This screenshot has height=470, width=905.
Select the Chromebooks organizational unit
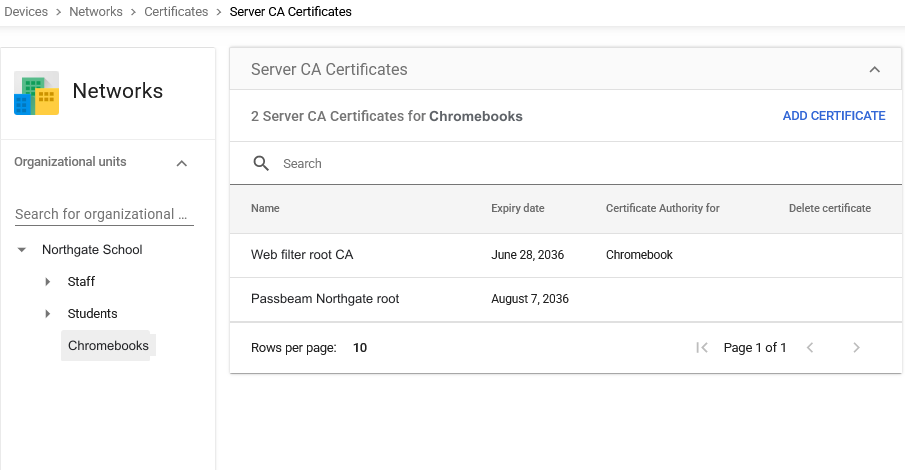point(108,345)
